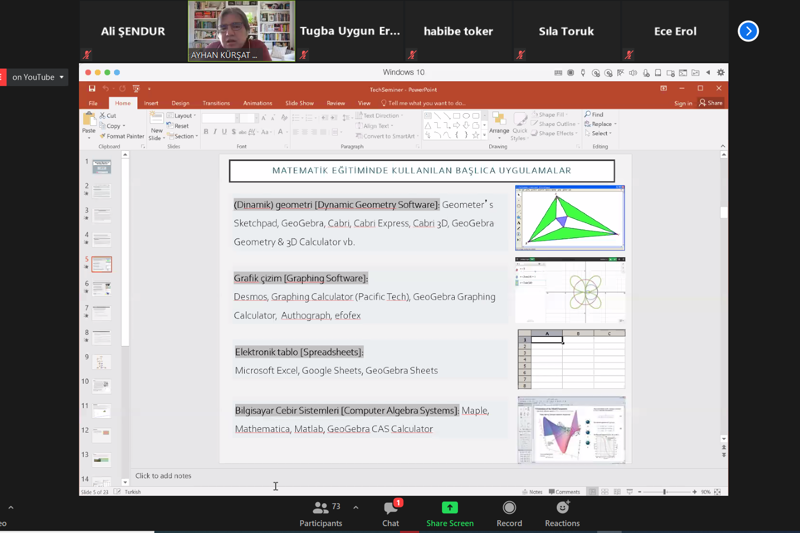
Task: Toggle text Shadow formatting
Action: (x=234, y=132)
